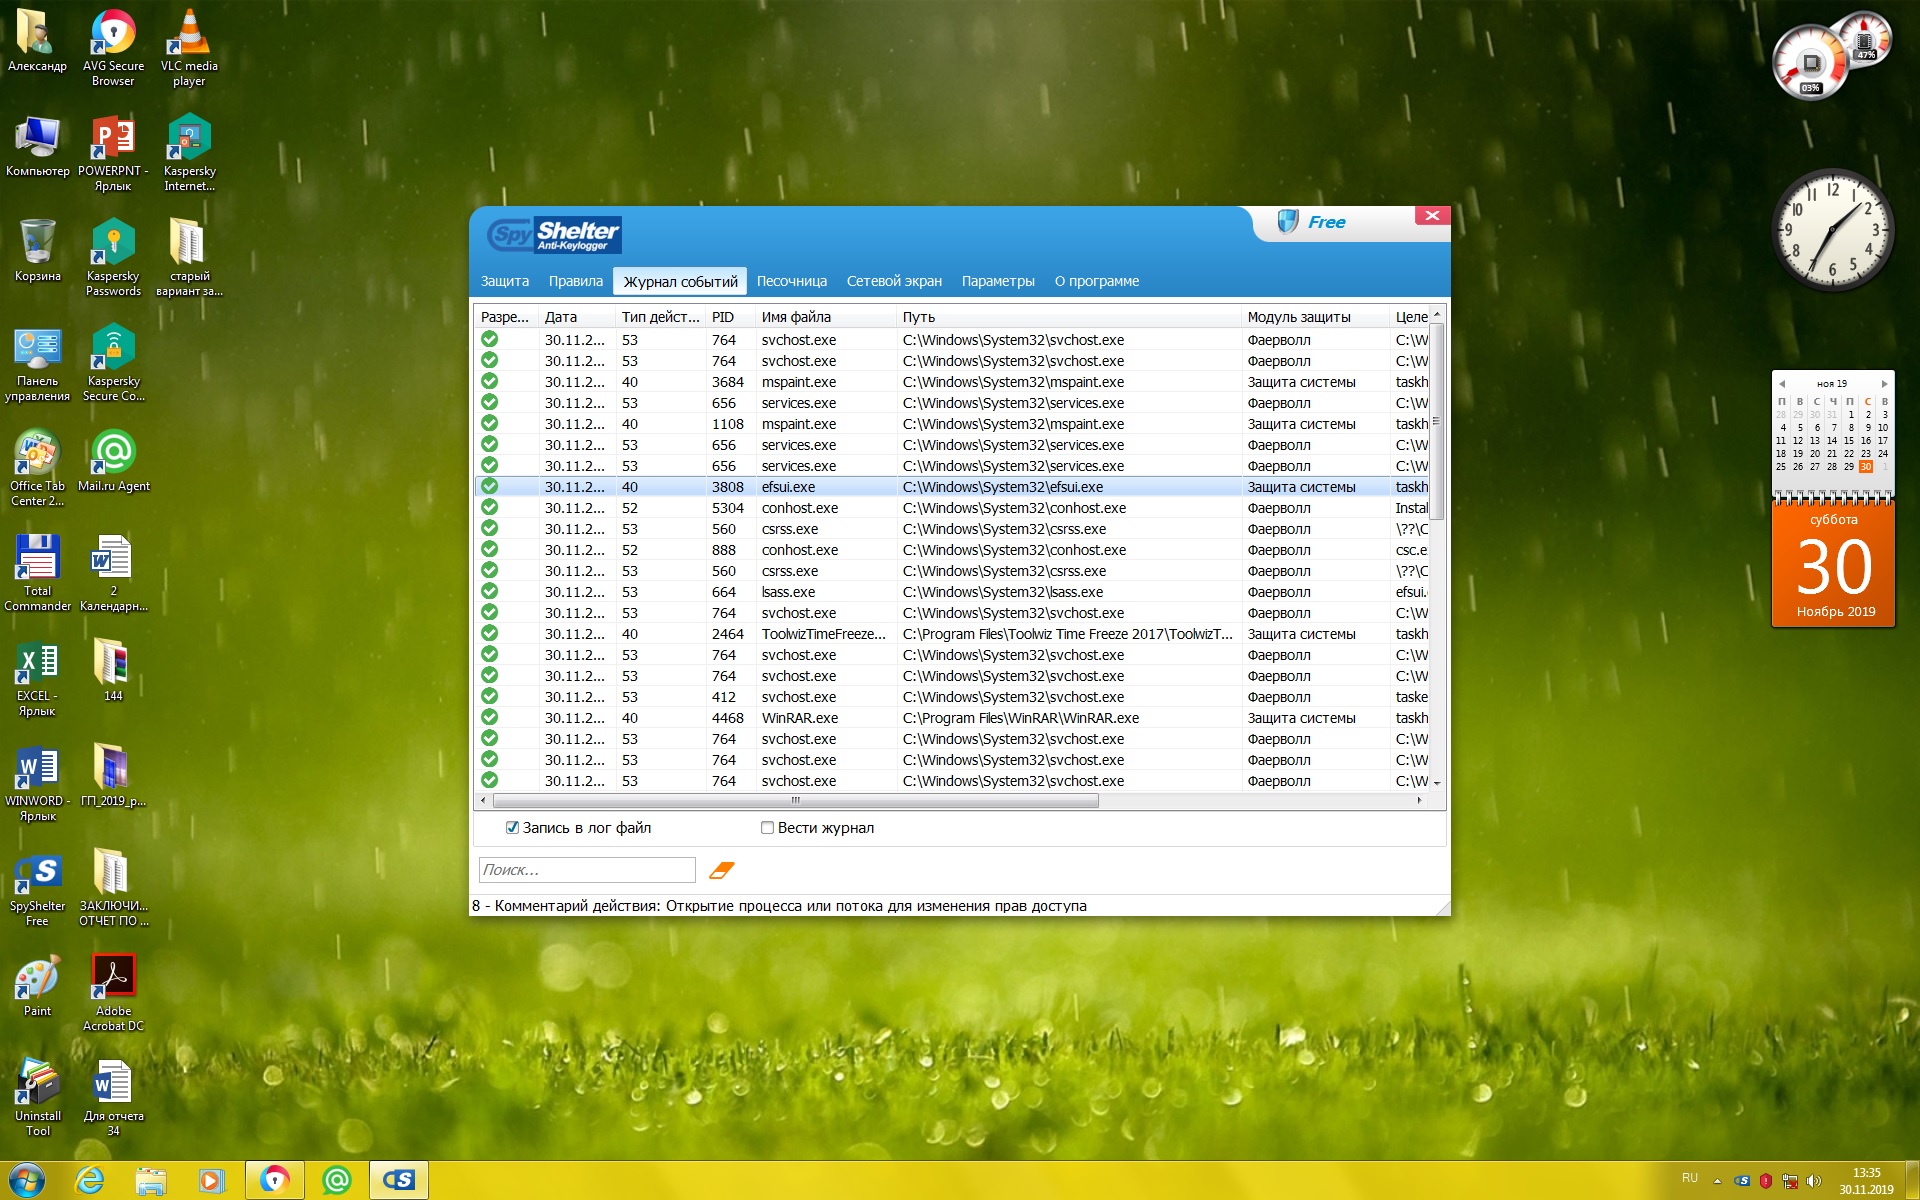Show hidden tray icons arrow
Viewport: 1920px width, 1200px height.
coord(1717,1180)
